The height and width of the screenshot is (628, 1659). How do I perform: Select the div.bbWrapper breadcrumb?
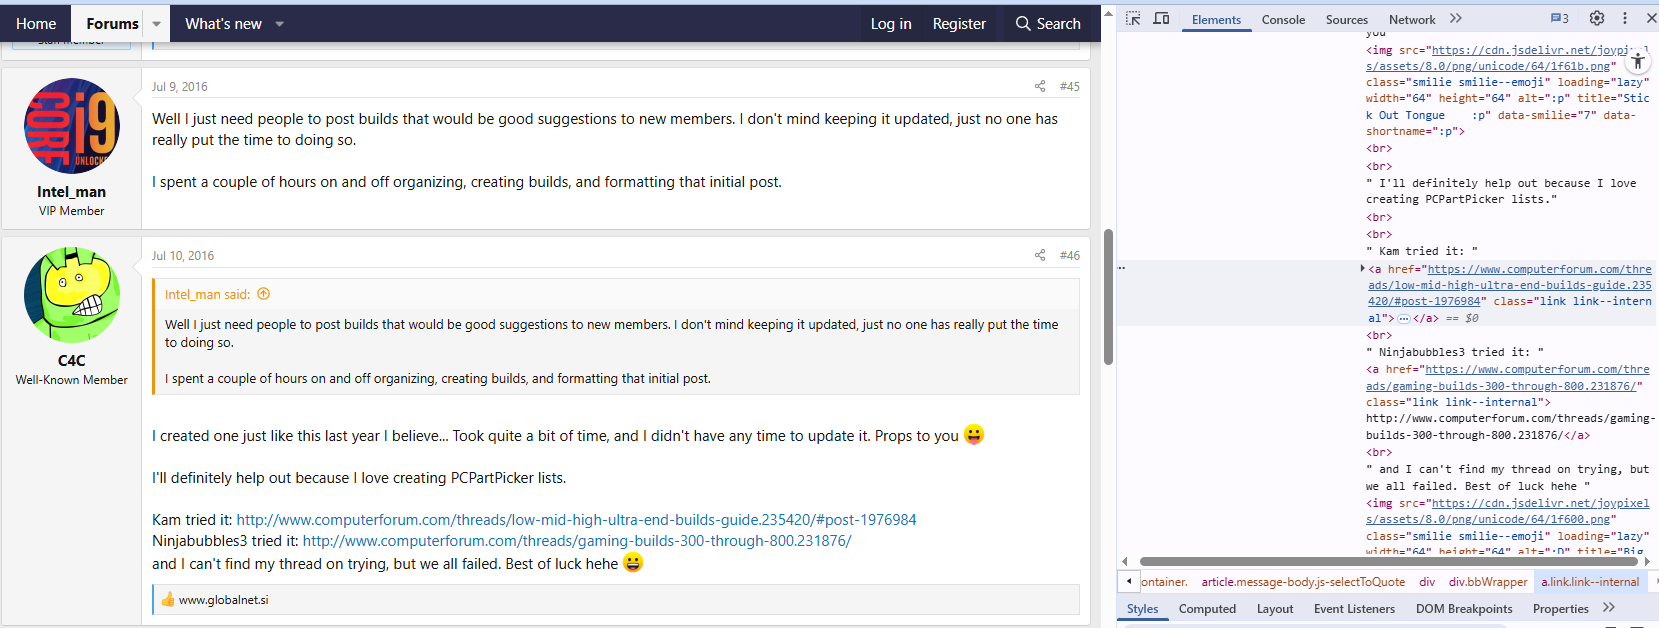click(x=1488, y=582)
